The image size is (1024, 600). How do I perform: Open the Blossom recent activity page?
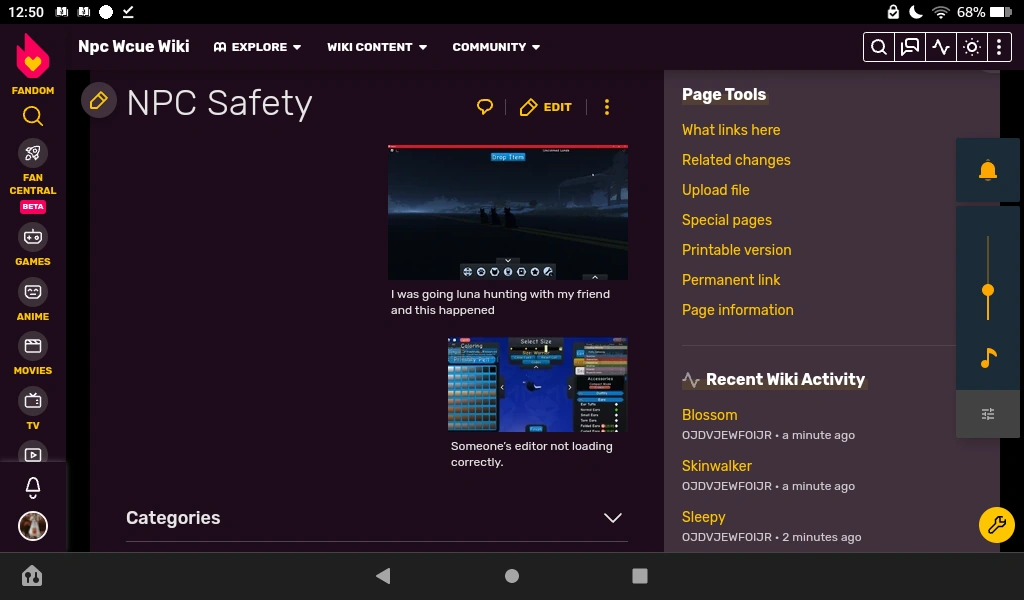click(x=709, y=415)
